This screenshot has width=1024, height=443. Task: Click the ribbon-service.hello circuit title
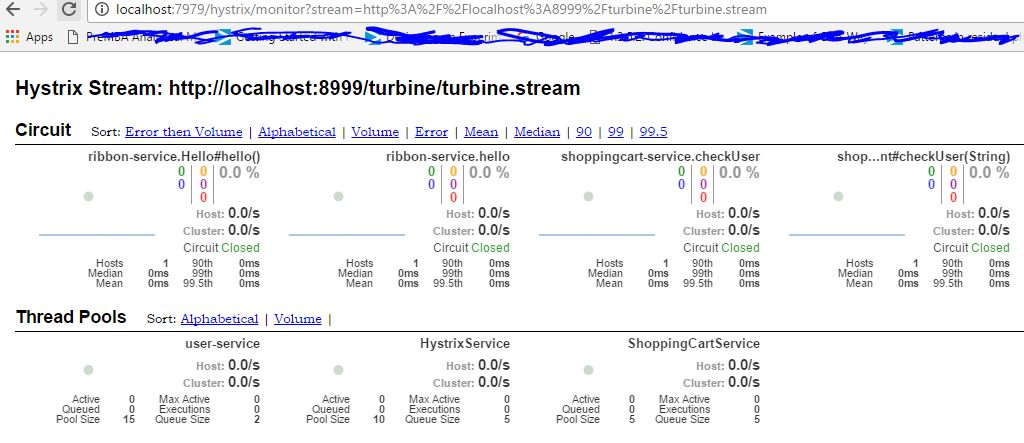(x=448, y=157)
